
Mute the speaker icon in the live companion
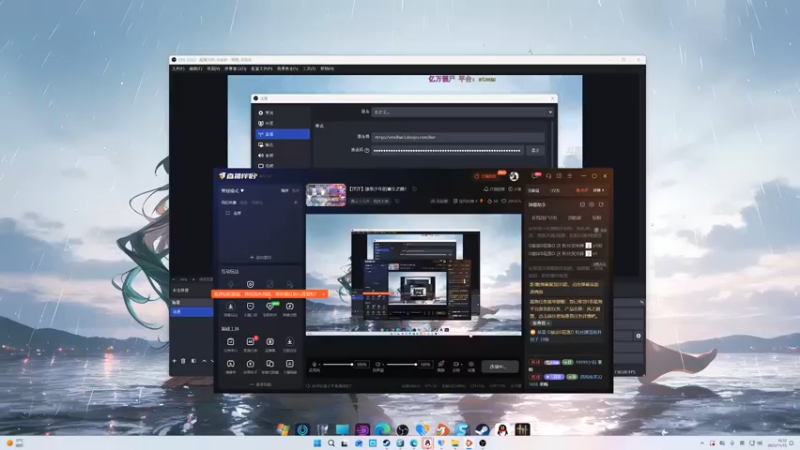[x=378, y=364]
